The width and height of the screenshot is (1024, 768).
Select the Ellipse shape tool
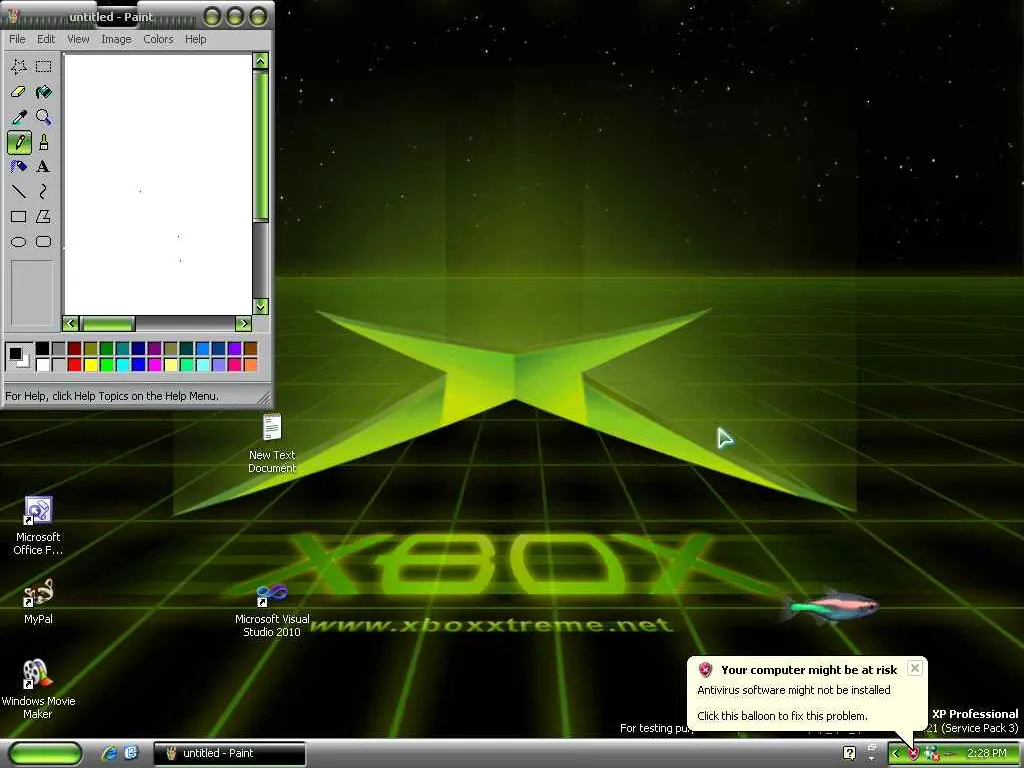(18, 242)
